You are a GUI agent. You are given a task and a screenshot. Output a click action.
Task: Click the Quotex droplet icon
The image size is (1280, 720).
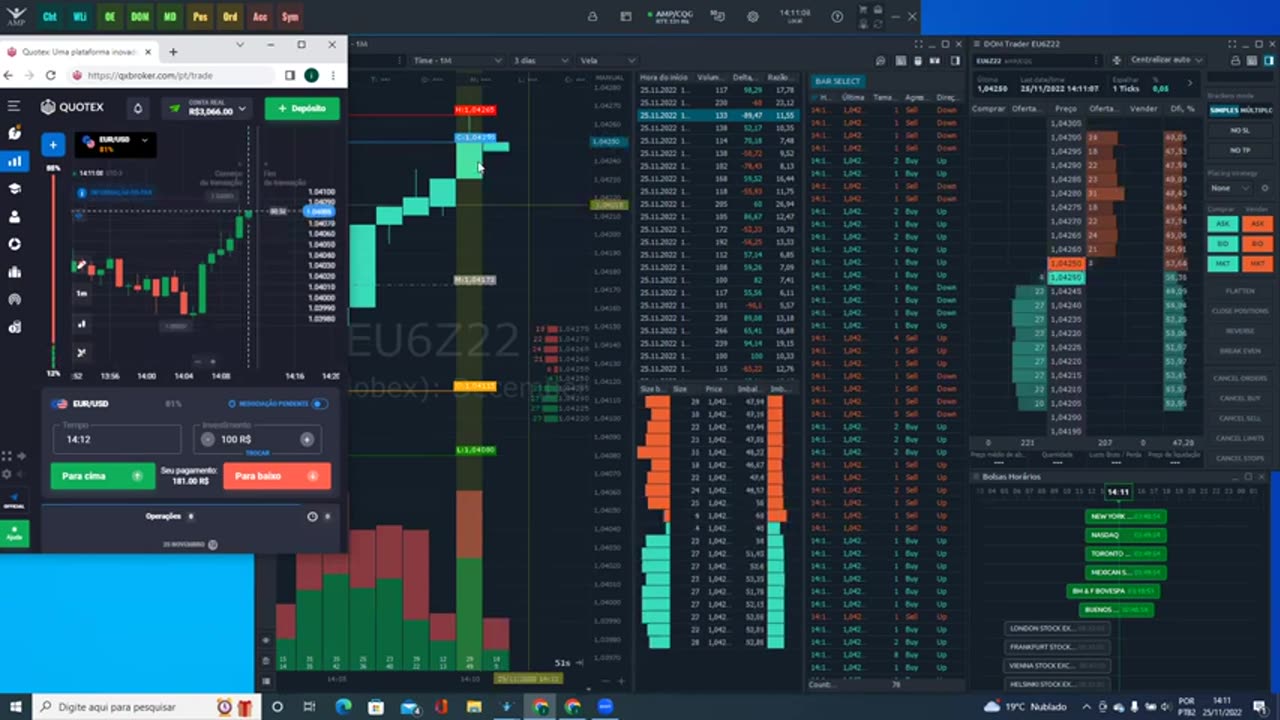click(x=137, y=108)
